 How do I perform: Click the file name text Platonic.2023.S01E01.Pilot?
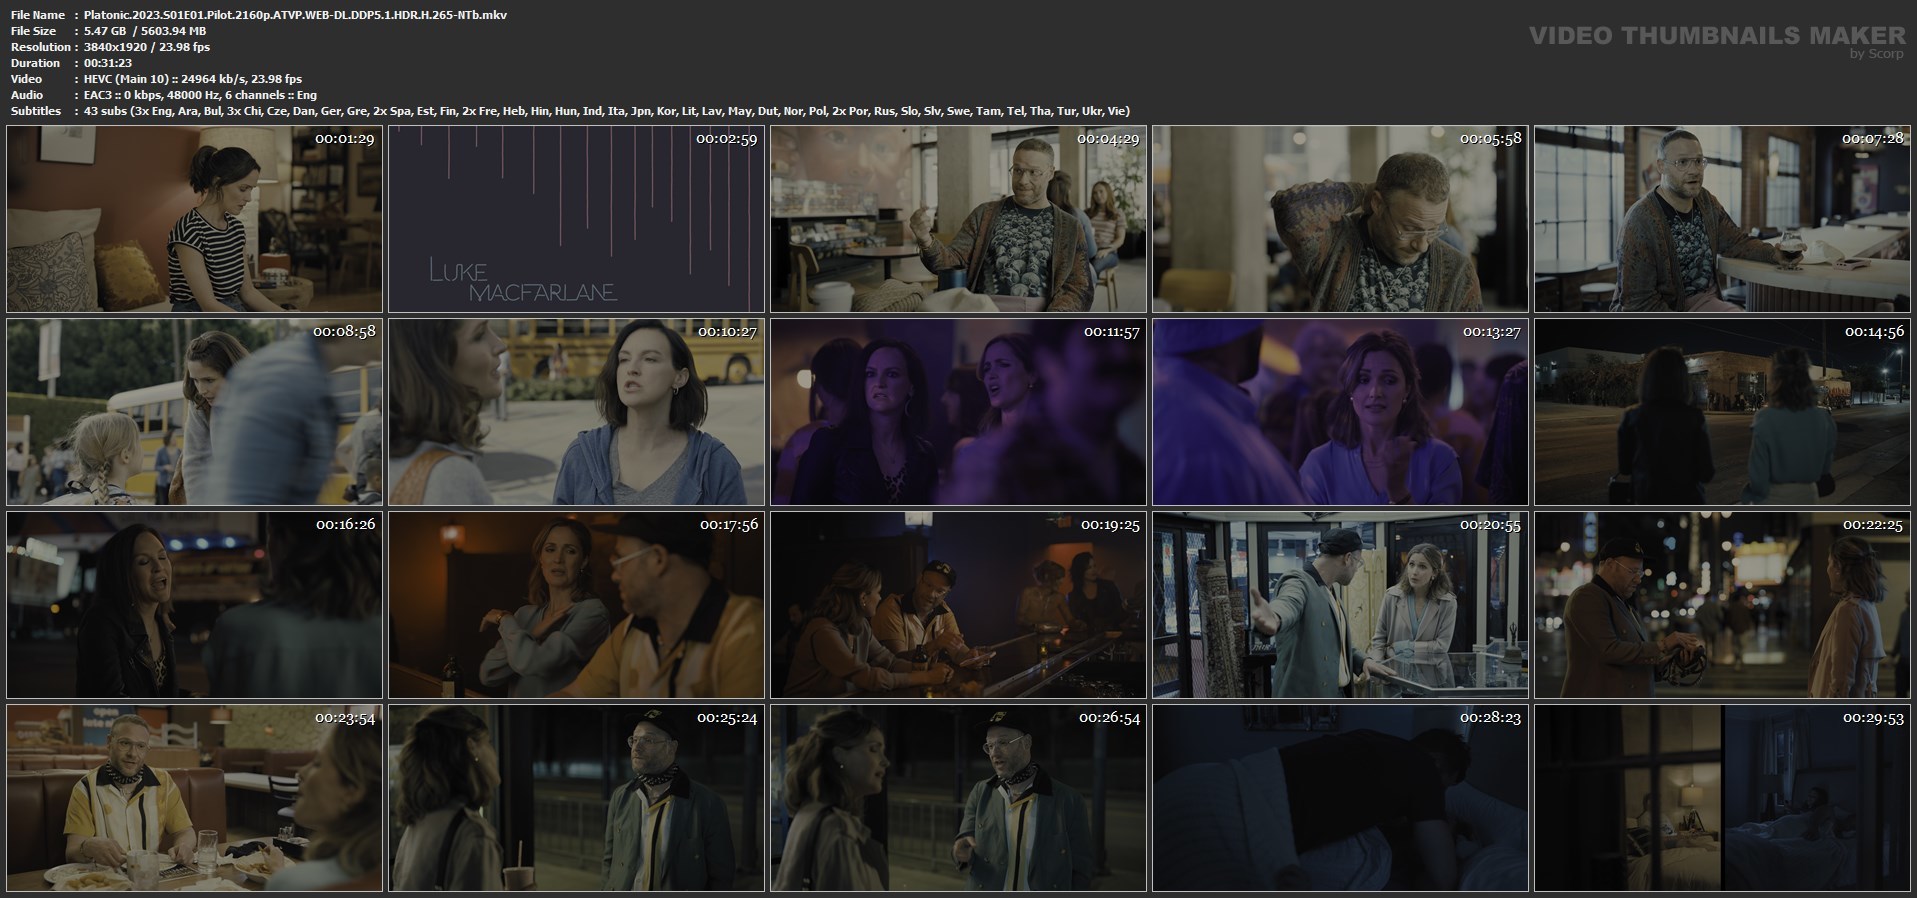295,15
